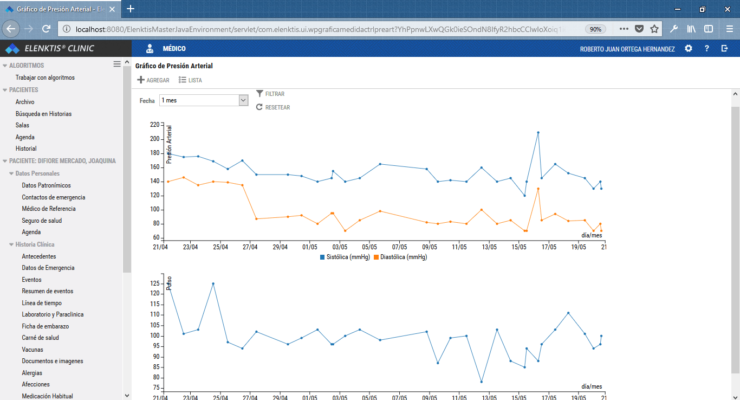The image size is (740, 400).
Task: Click the Resetear refresh icon
Action: 260,106
